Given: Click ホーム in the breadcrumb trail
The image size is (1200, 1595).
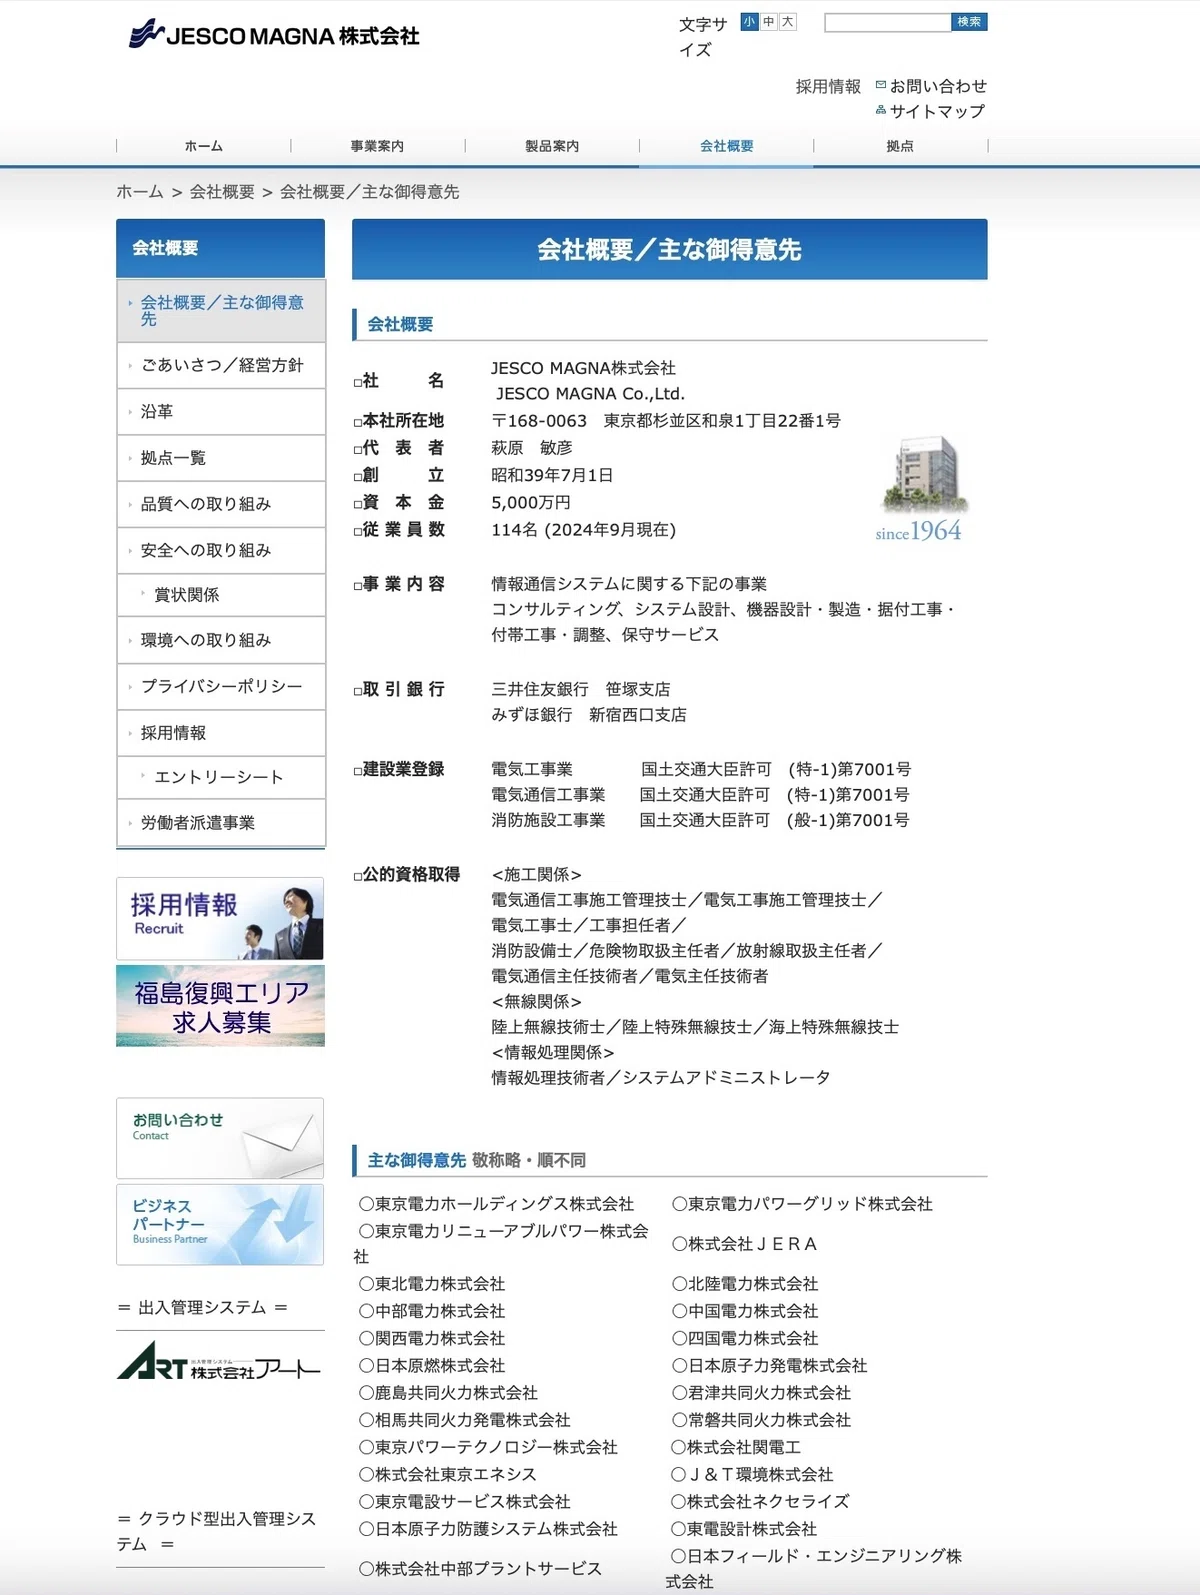Looking at the screenshot, I should tap(140, 192).
